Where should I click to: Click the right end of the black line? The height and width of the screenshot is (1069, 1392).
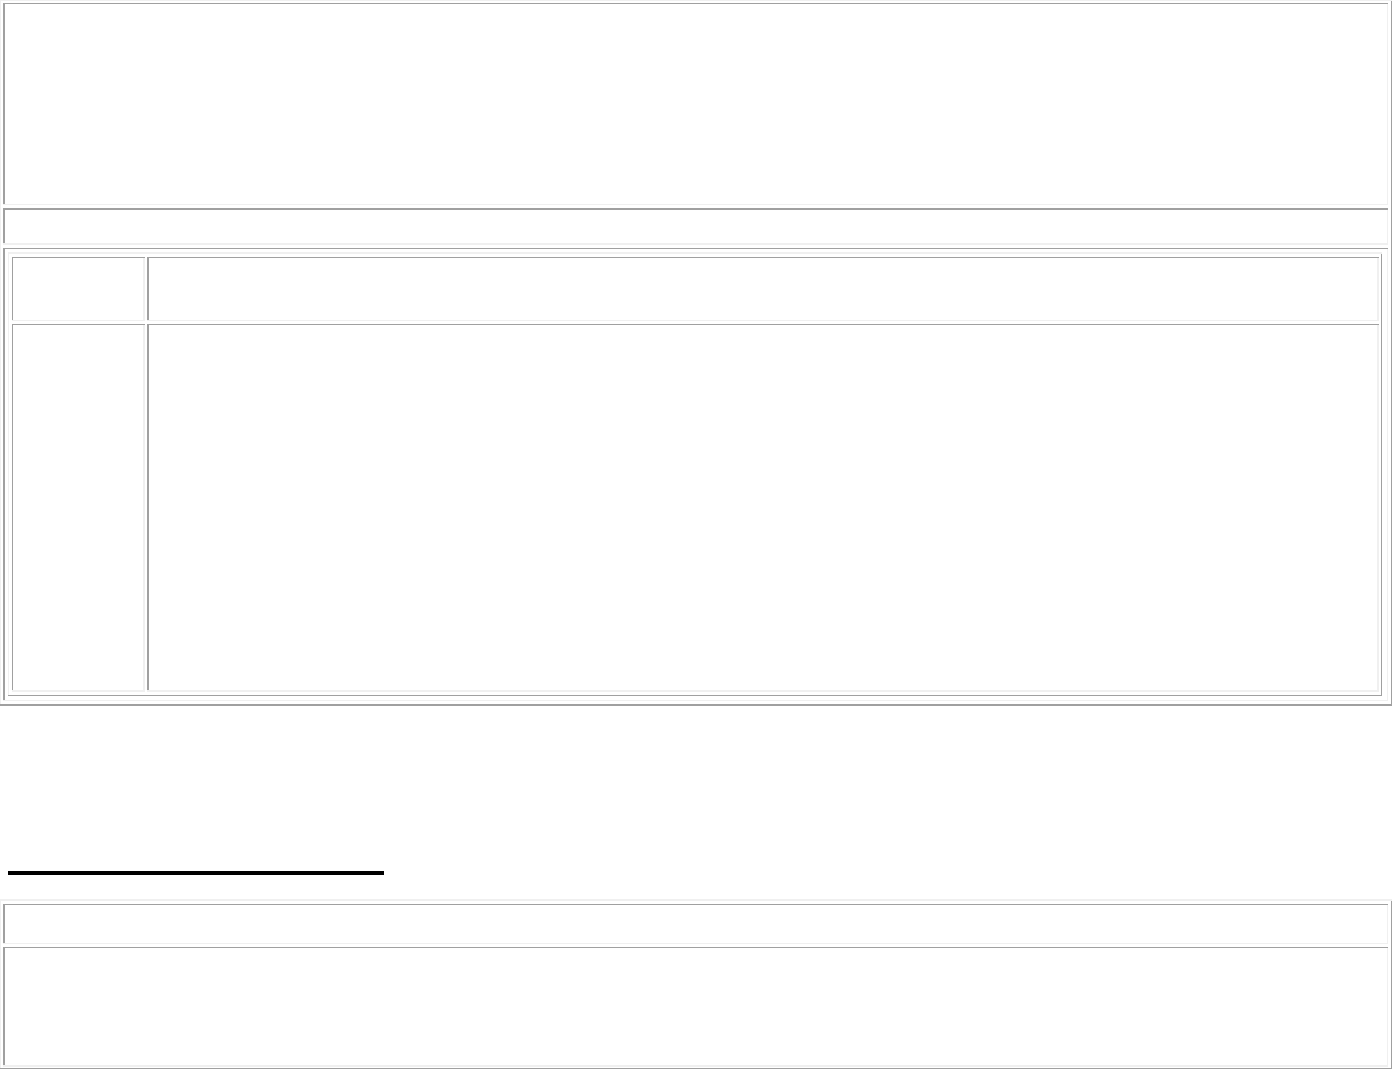[x=381, y=873]
